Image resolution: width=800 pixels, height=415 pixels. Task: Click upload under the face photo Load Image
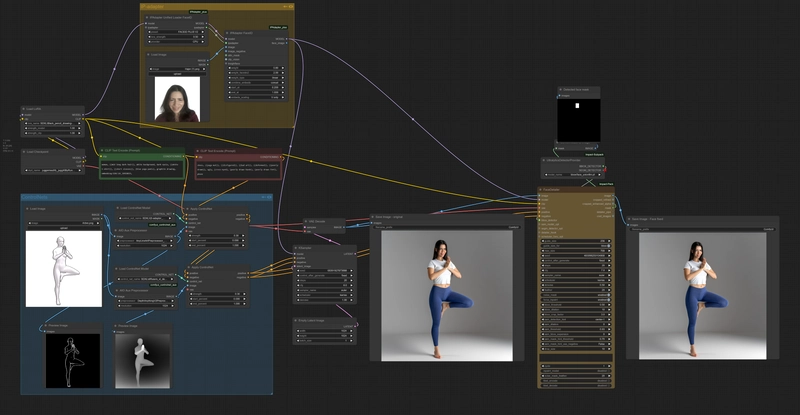177,74
